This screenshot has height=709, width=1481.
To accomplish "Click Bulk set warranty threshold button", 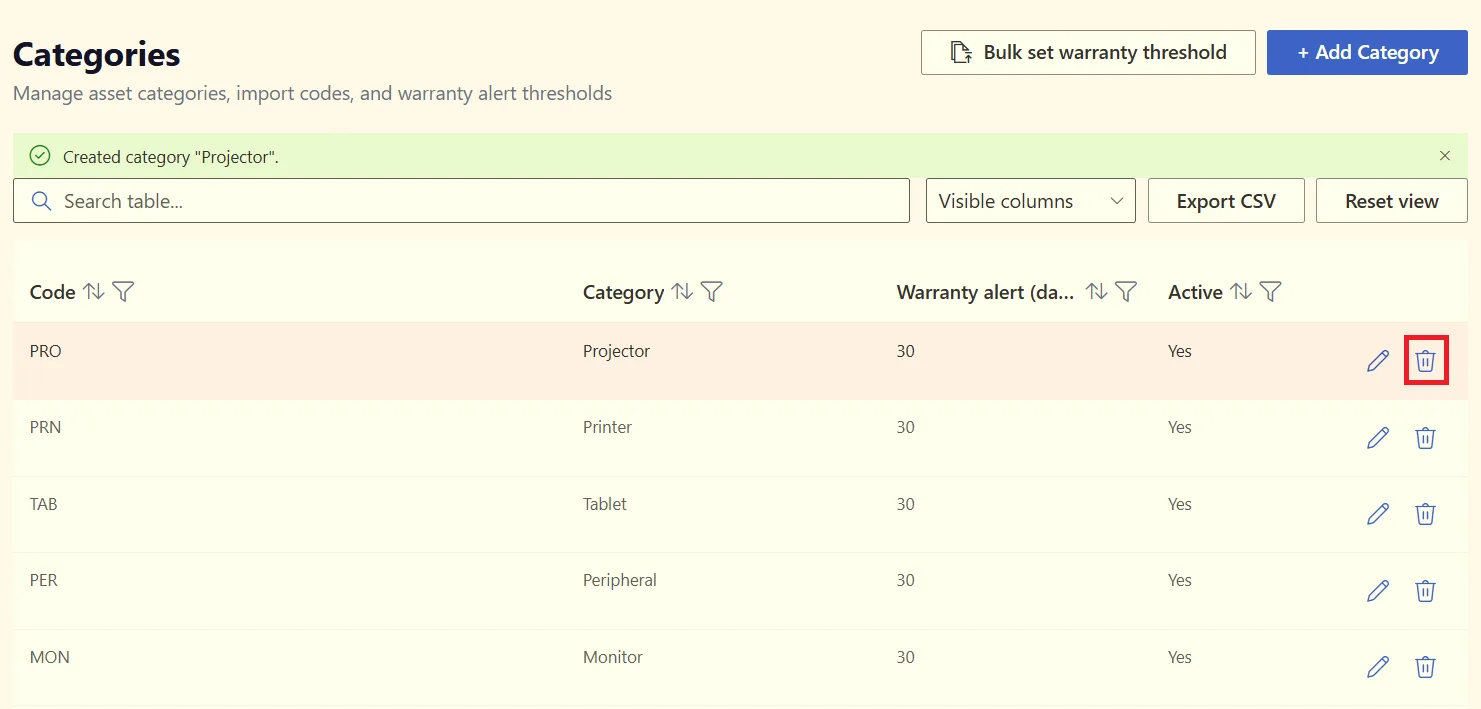I will click(x=1088, y=52).
